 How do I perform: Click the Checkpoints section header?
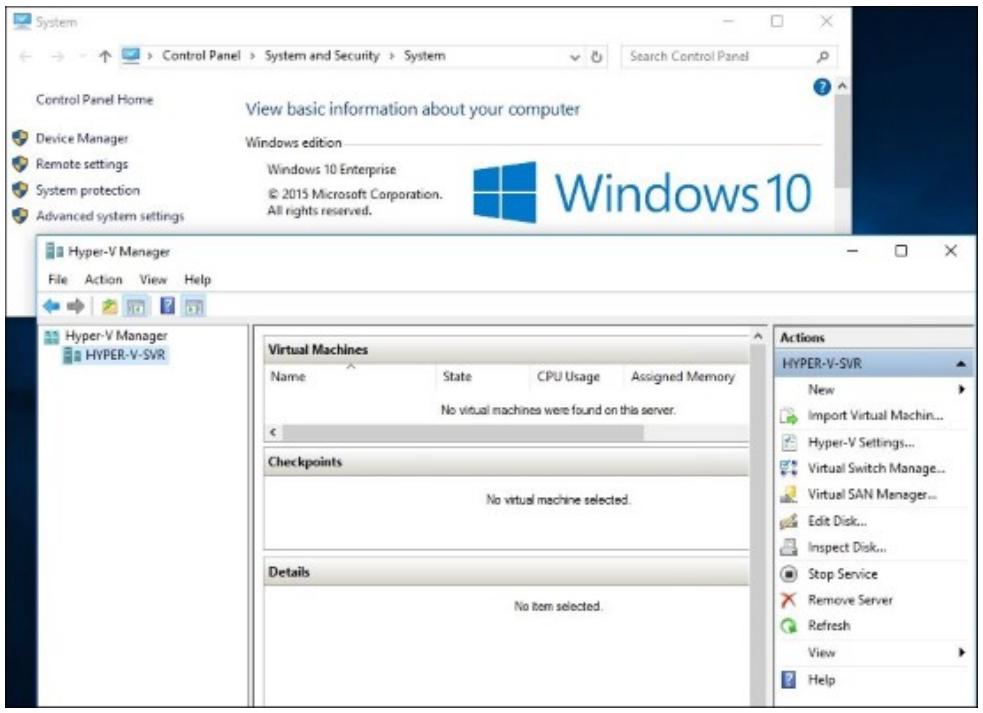(x=507, y=462)
